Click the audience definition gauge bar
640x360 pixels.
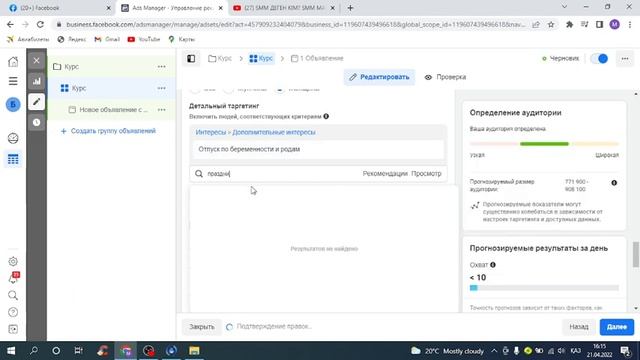pyautogui.click(x=544, y=144)
